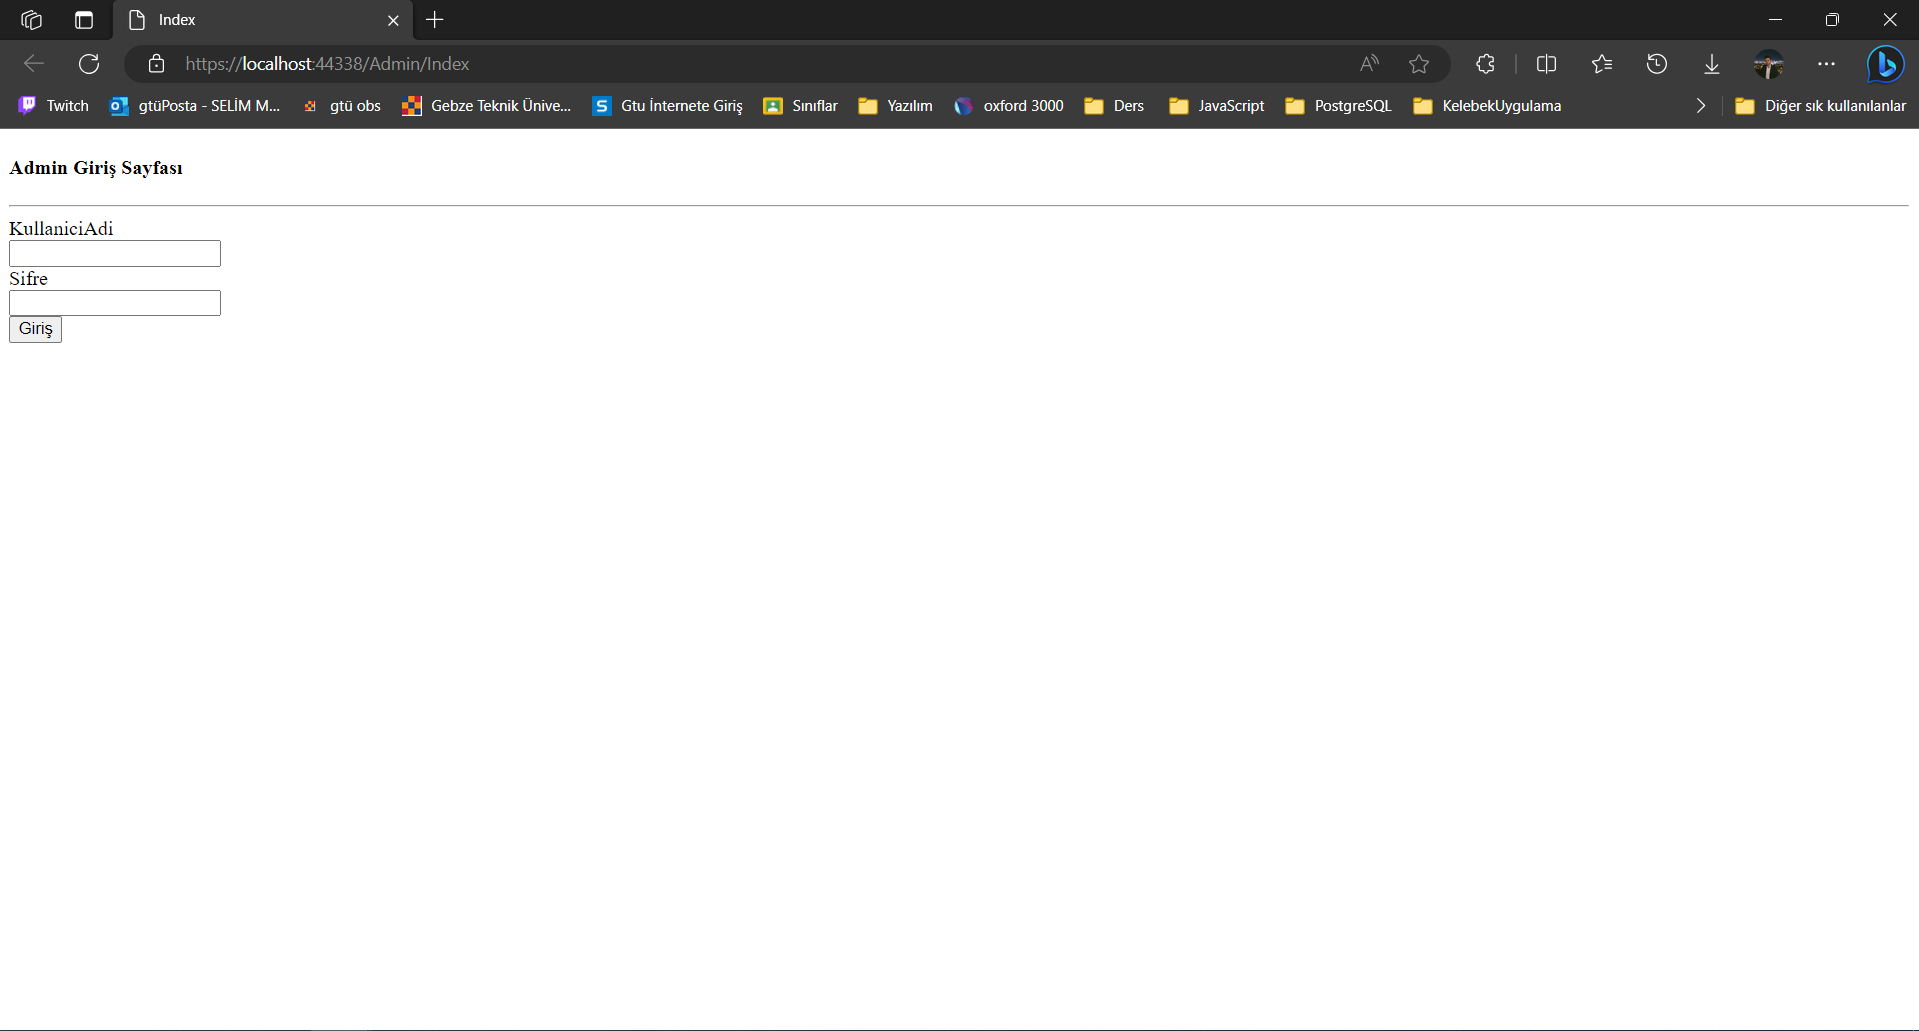Image resolution: width=1919 pixels, height=1031 pixels.
Task: Expand the Ders bookmark folder
Action: [x=1114, y=106]
